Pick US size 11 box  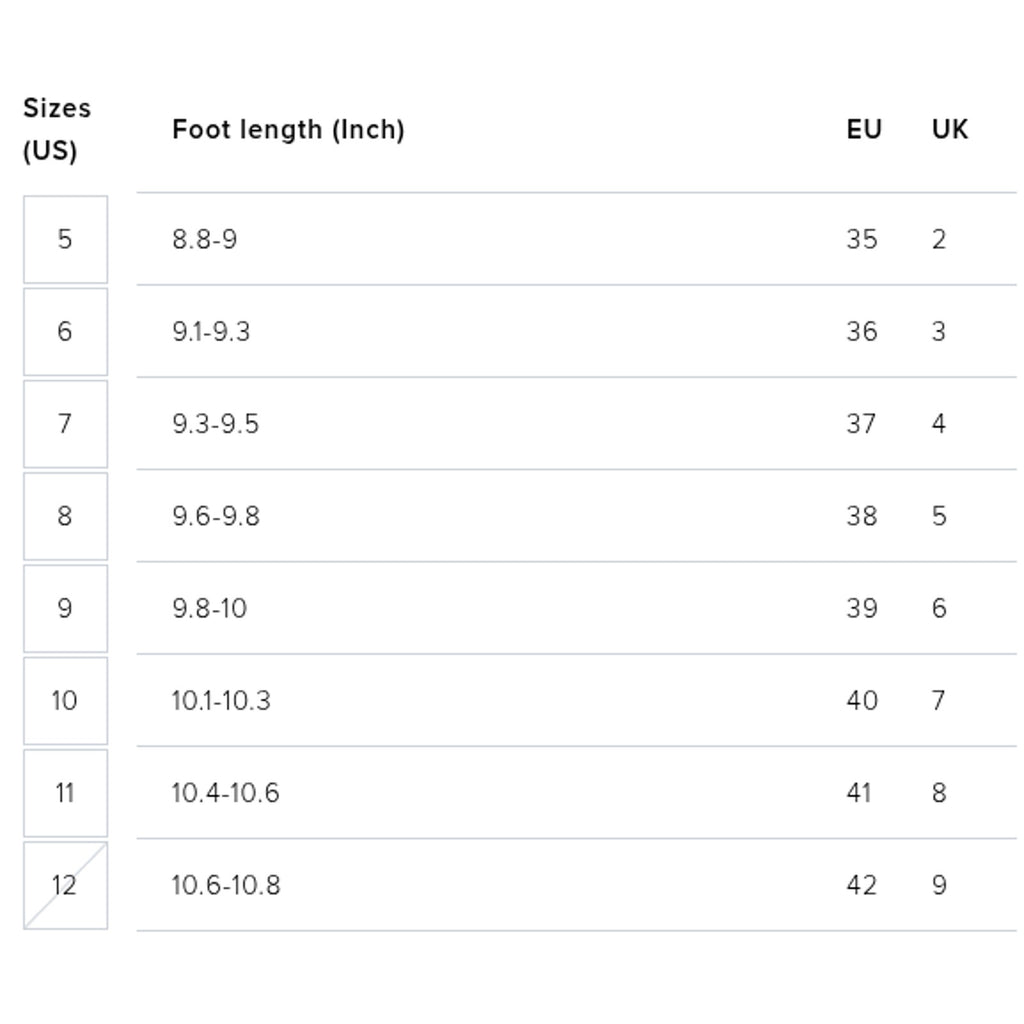click(65, 793)
